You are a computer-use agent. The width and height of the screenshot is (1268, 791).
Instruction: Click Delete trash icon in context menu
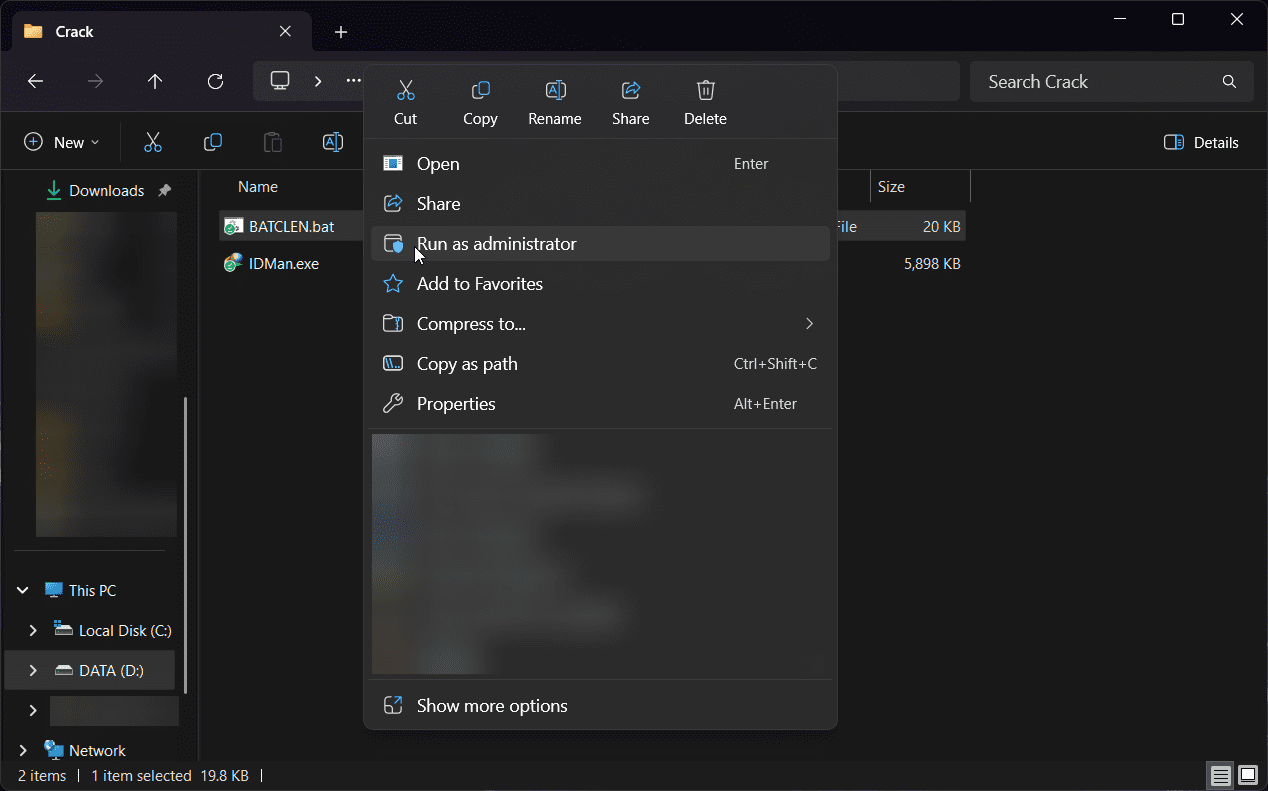[x=705, y=91]
